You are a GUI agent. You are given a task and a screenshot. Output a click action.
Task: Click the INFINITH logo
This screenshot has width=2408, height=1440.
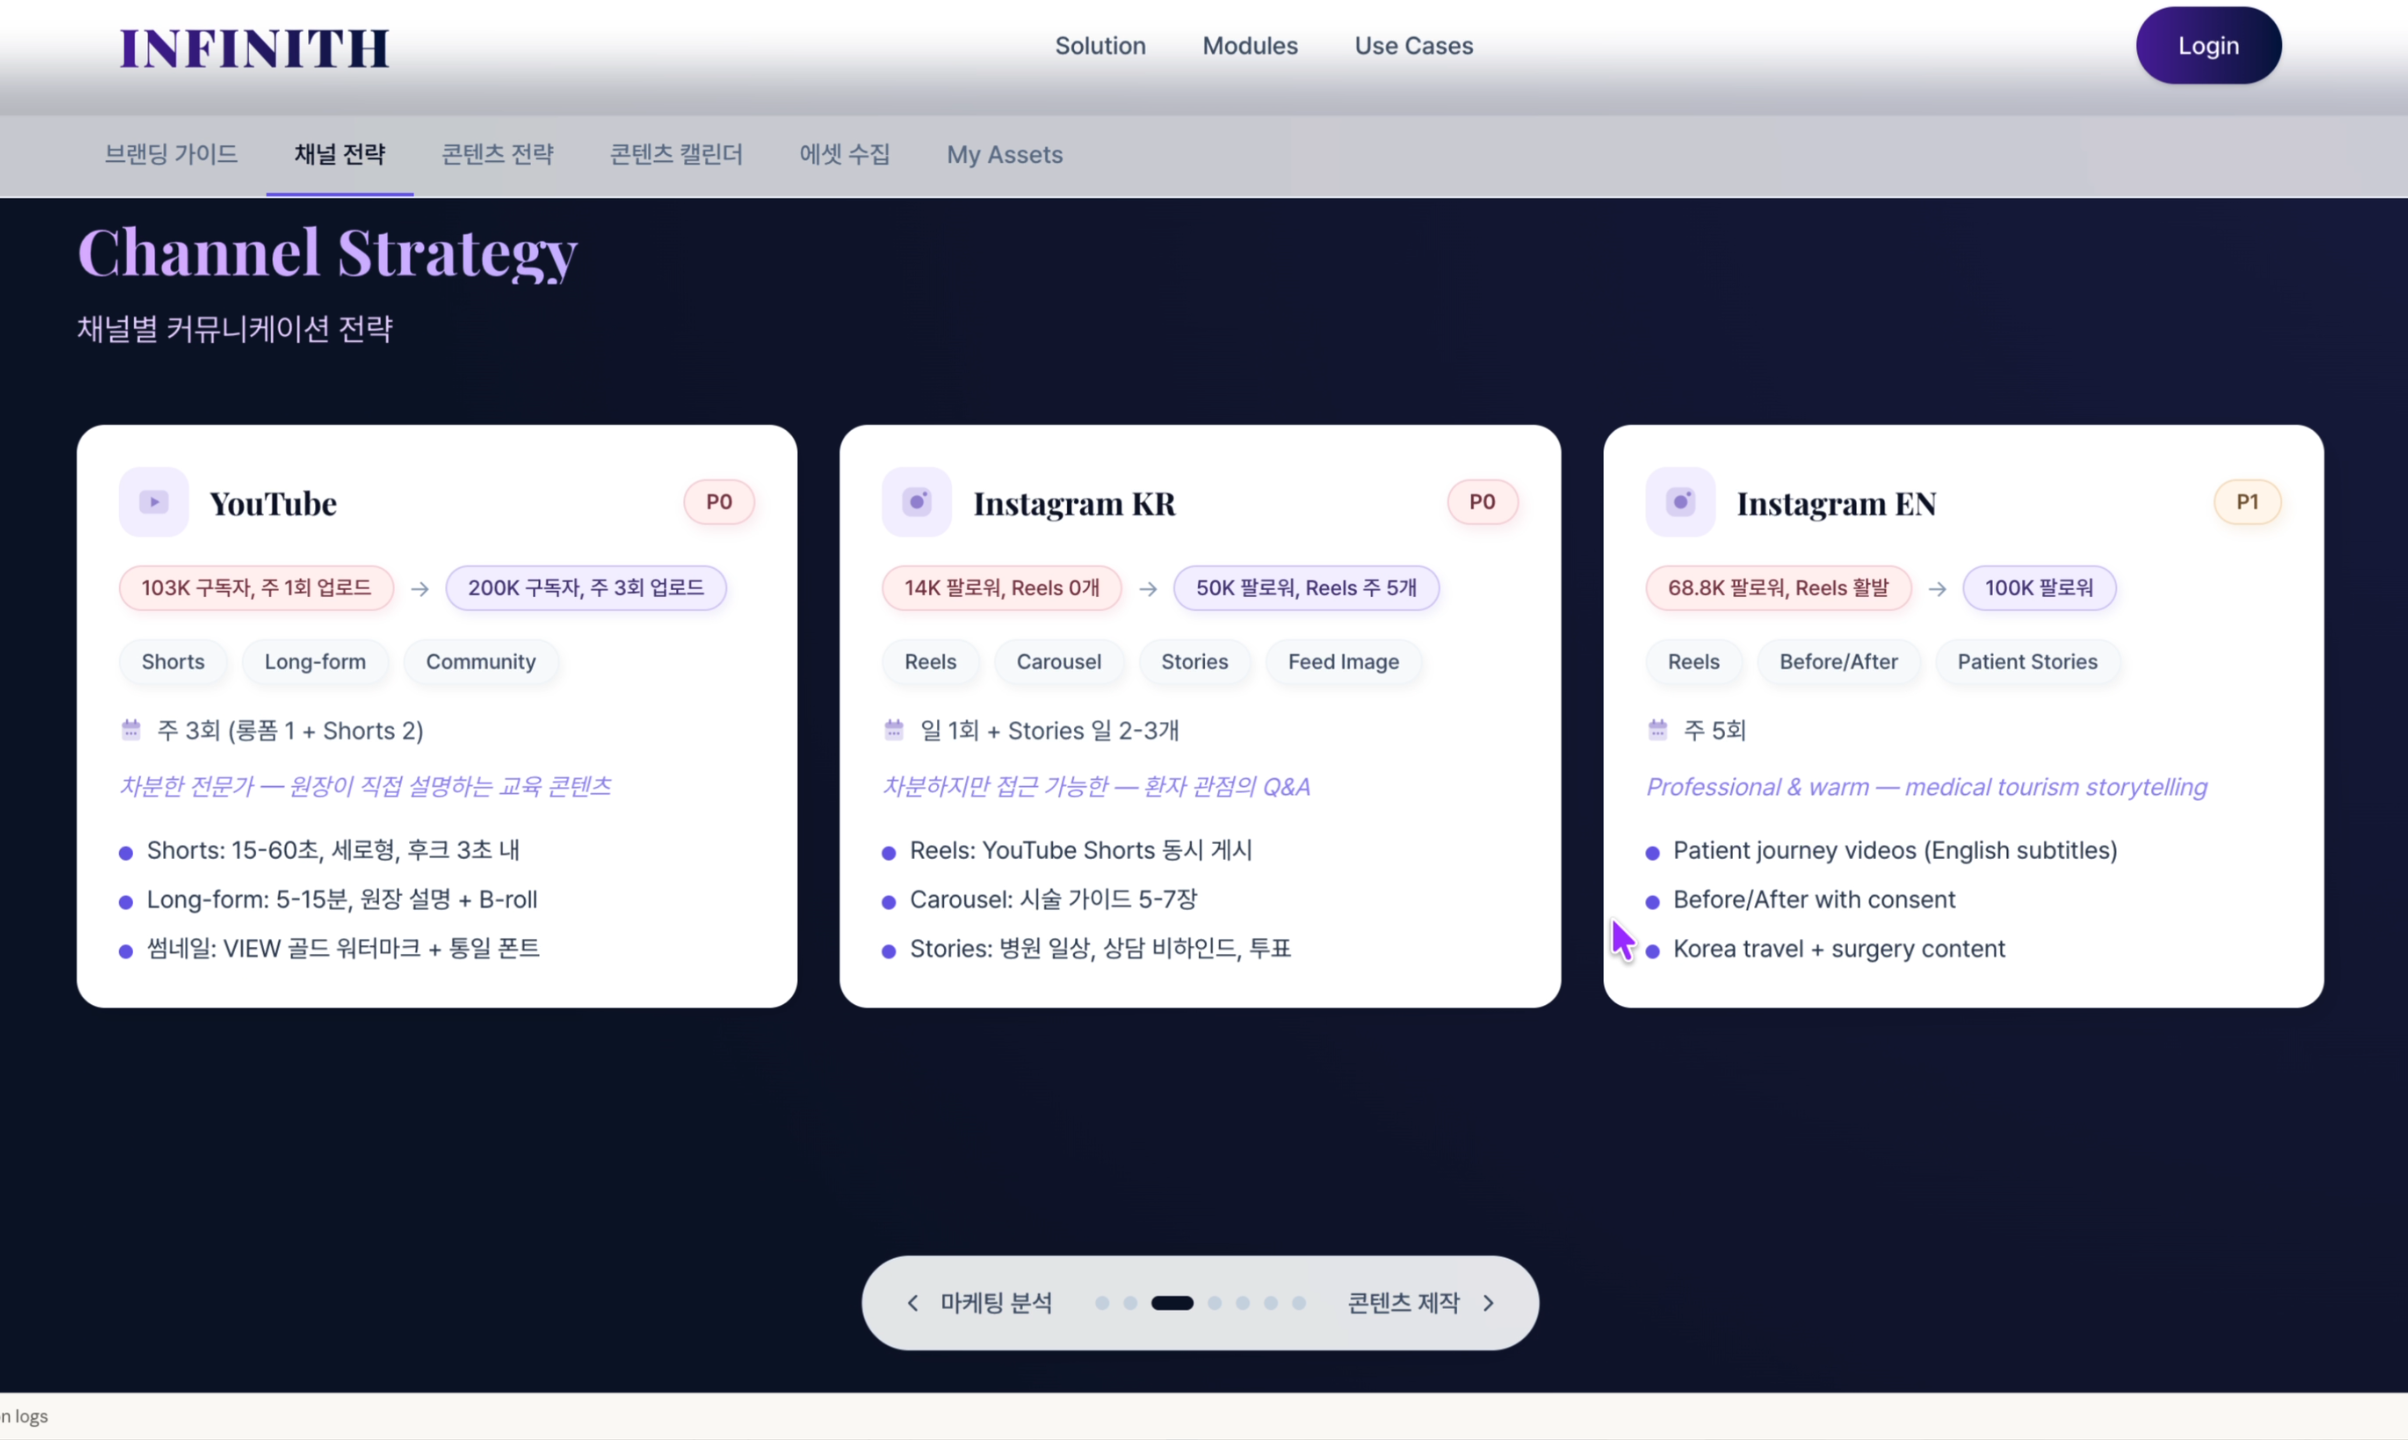point(254,47)
